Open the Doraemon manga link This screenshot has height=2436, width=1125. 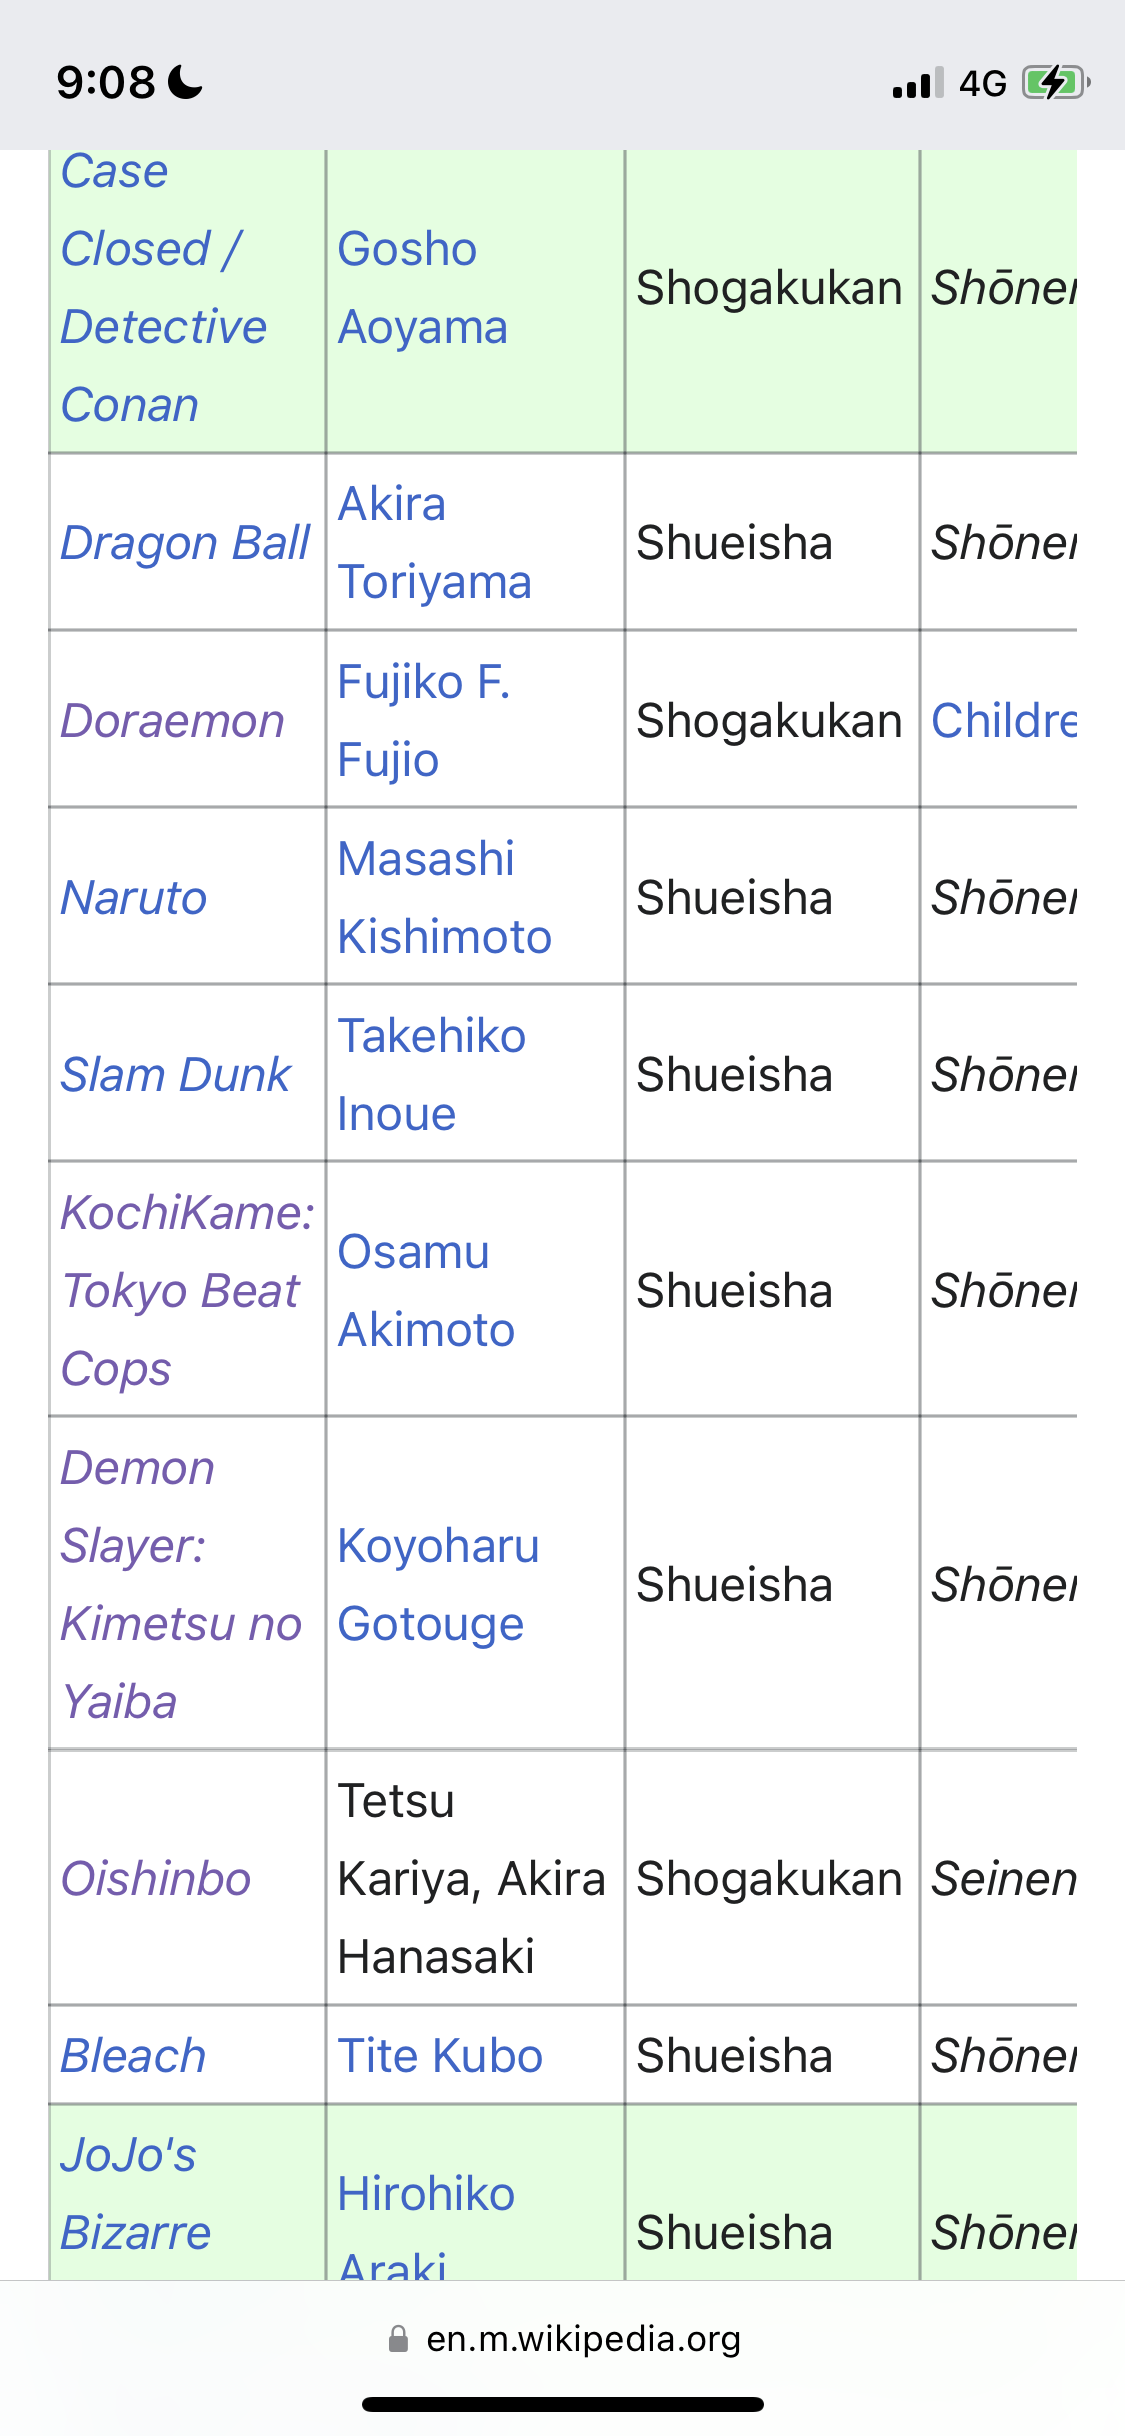[172, 721]
